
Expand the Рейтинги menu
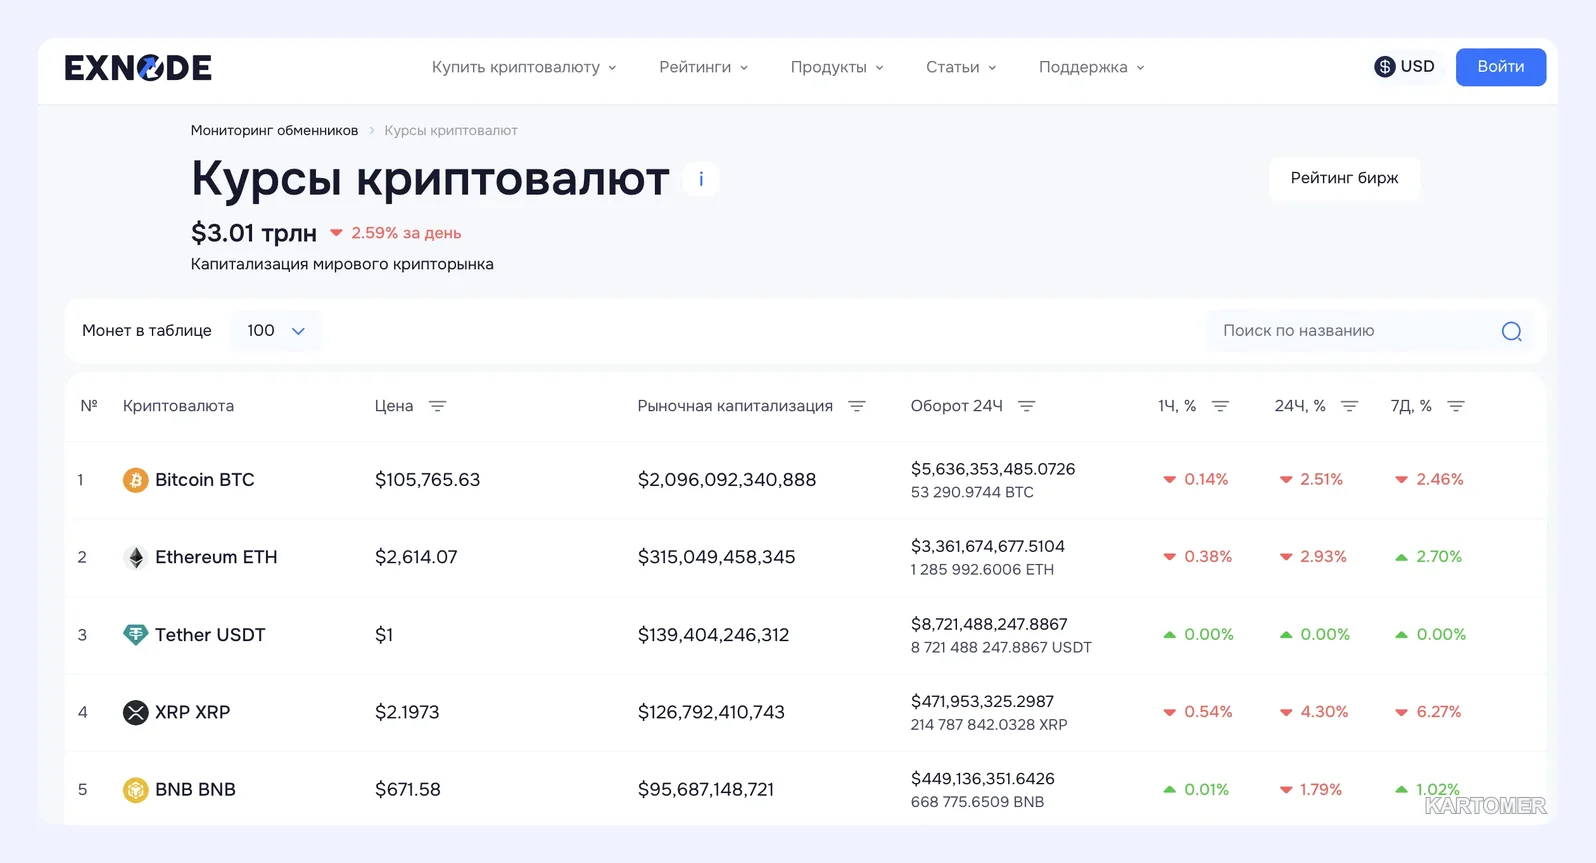703,67
